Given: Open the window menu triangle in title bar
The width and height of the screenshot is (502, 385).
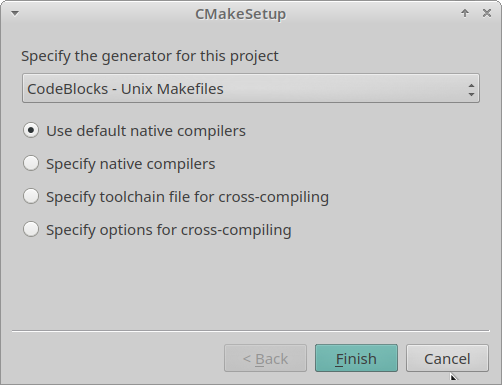Looking at the screenshot, I should (x=15, y=13).
